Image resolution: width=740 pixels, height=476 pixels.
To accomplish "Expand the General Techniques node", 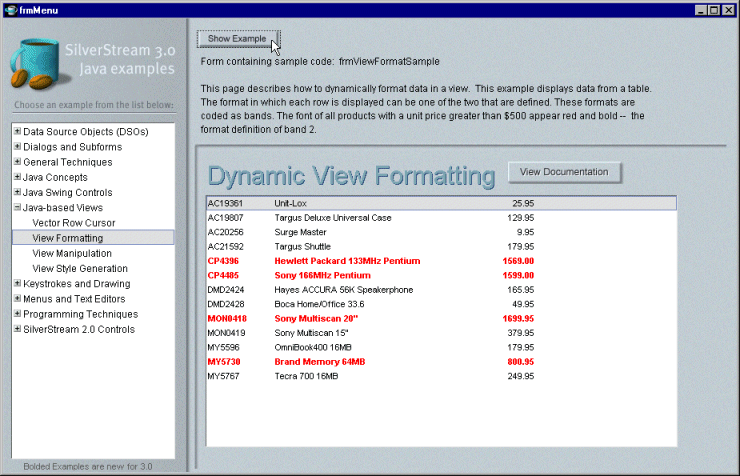I will [17, 161].
